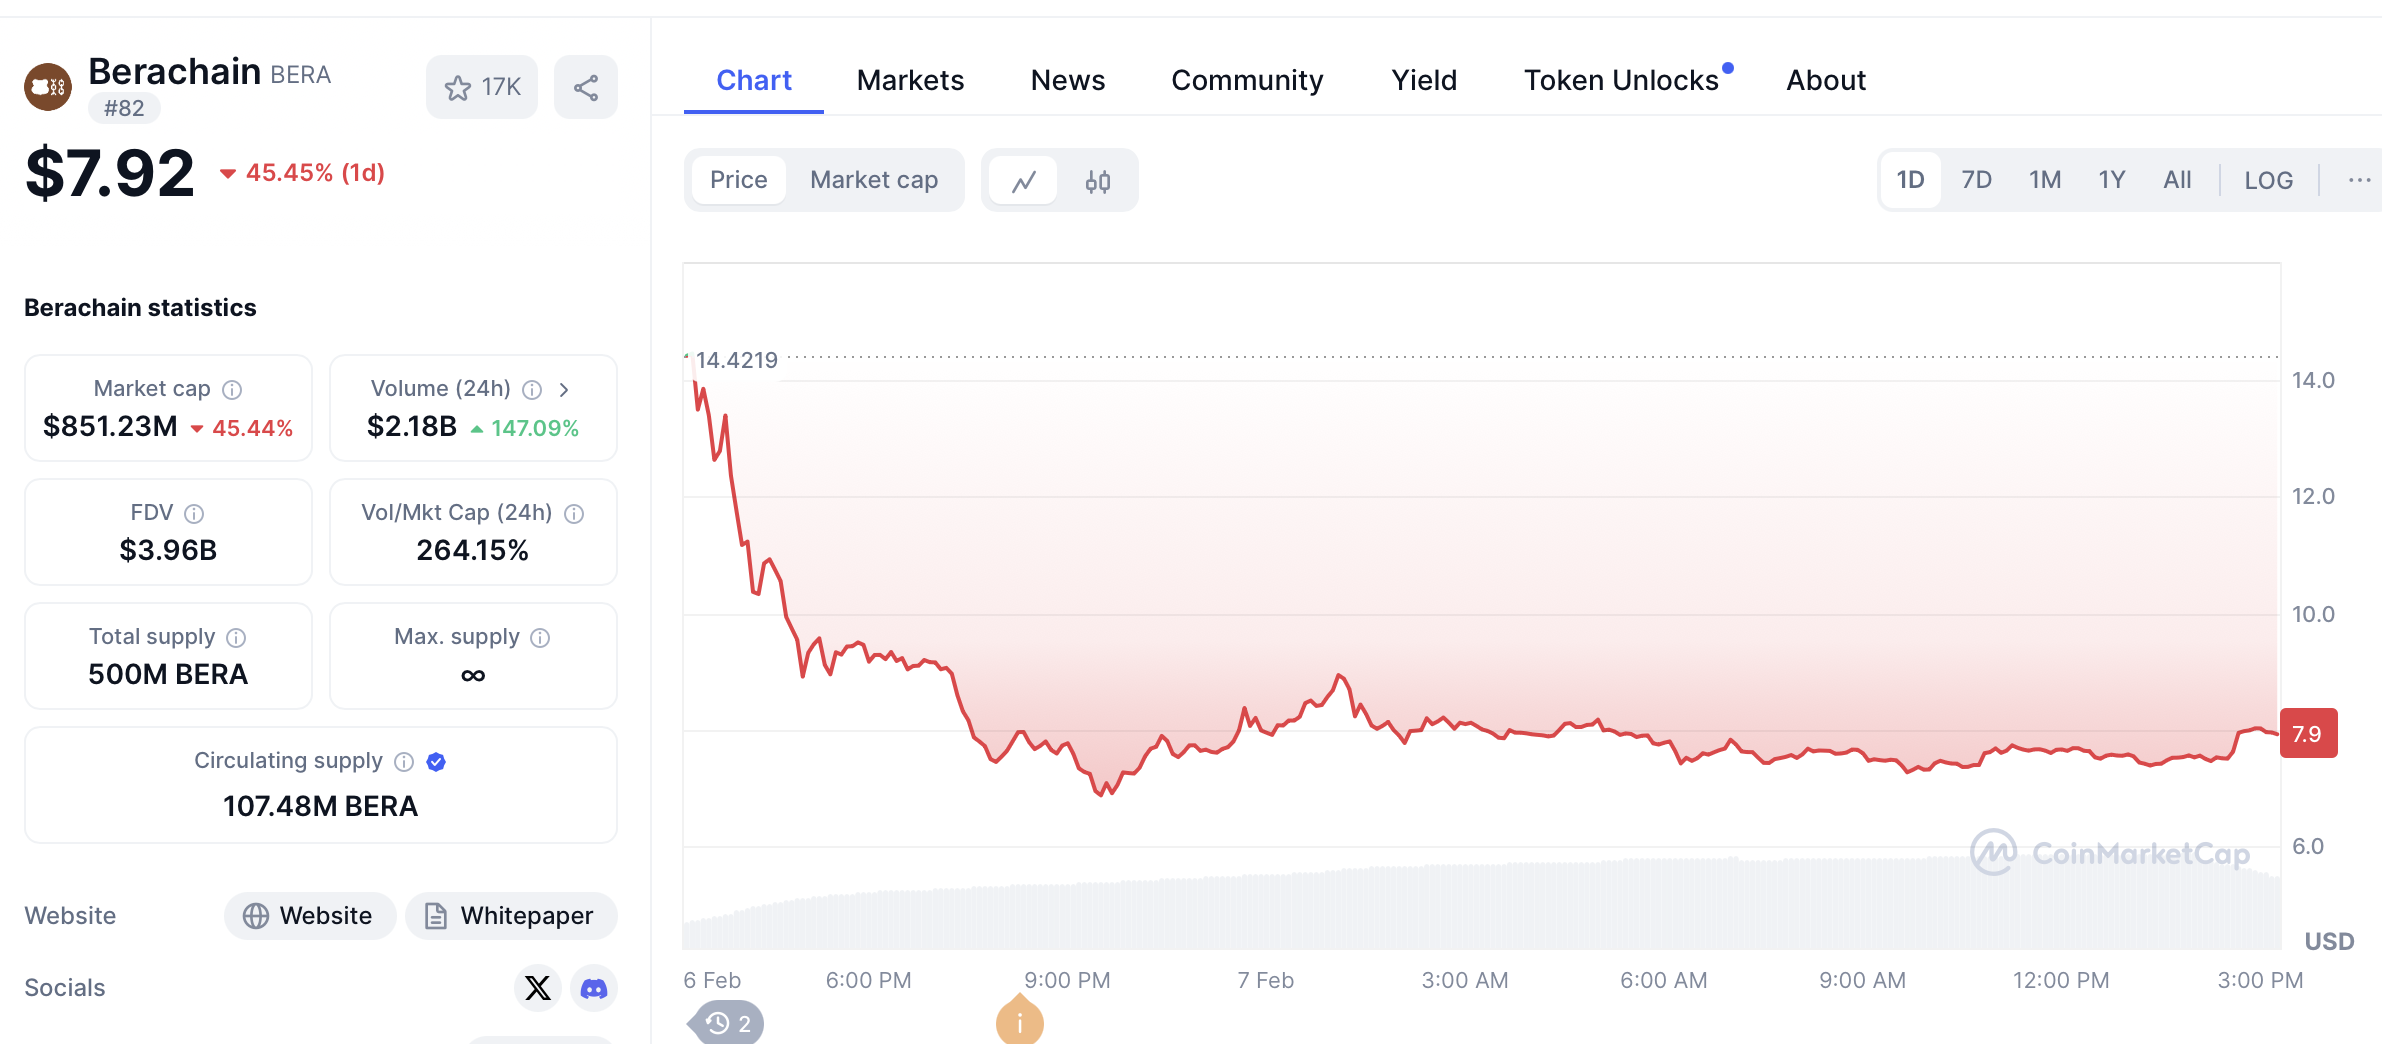This screenshot has width=2382, height=1044.
Task: Open the About tab
Action: click(x=1826, y=80)
